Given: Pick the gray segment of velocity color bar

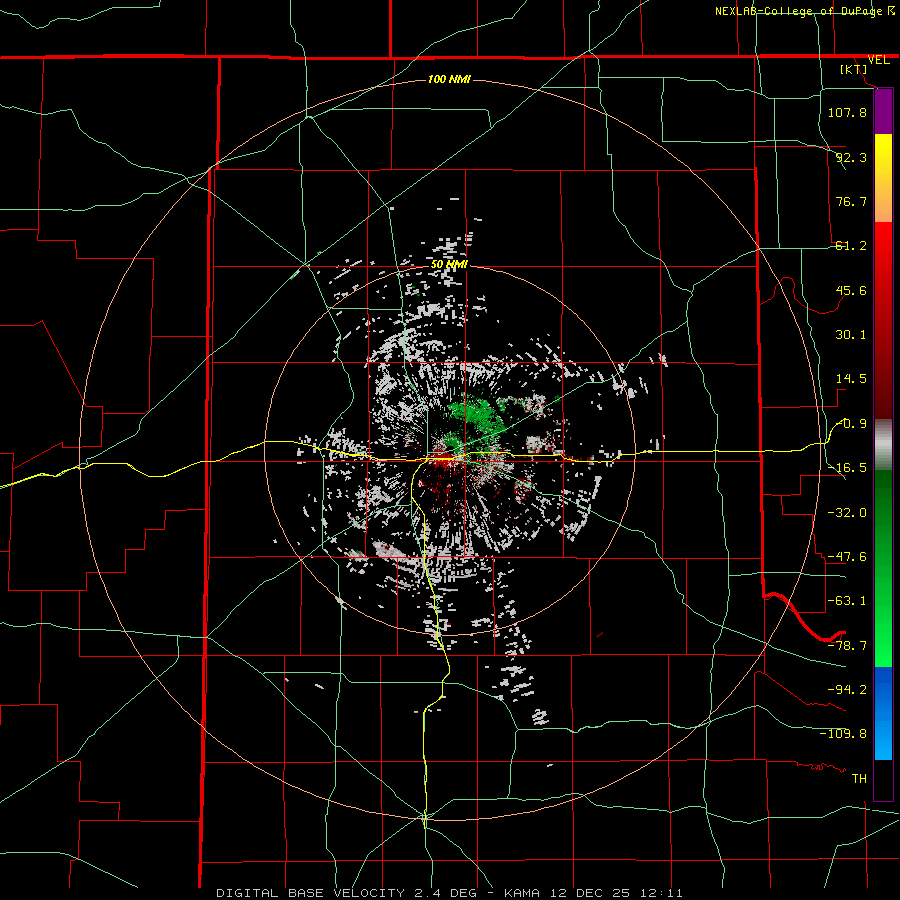Looking at the screenshot, I should pos(883,445).
